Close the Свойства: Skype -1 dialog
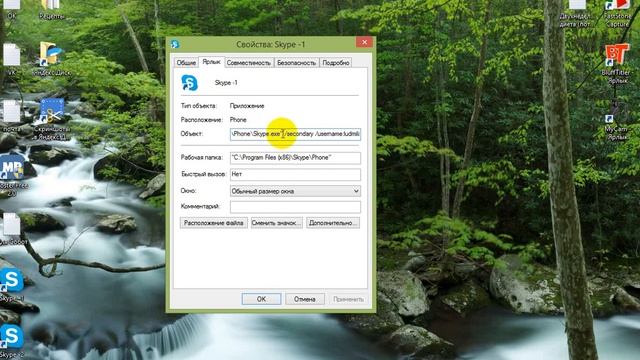 click(364, 42)
